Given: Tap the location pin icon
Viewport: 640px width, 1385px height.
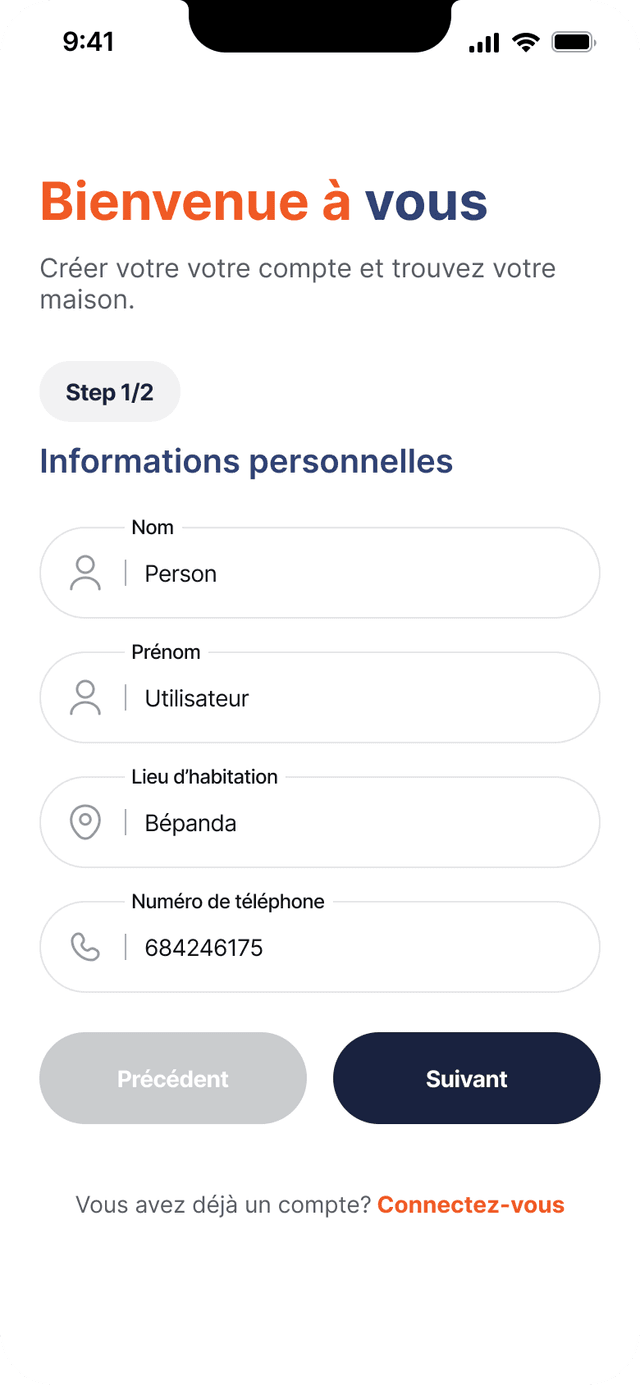Looking at the screenshot, I should [85, 823].
